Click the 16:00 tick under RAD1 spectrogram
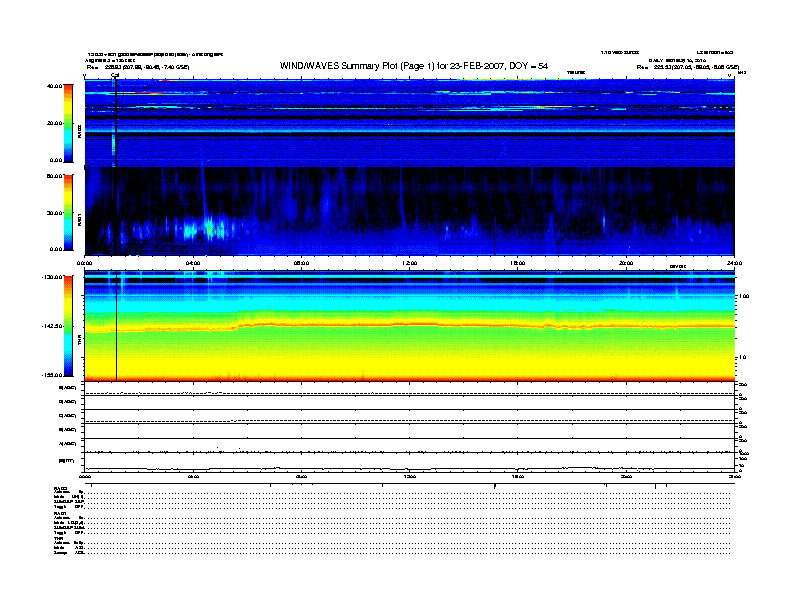 coord(518,263)
